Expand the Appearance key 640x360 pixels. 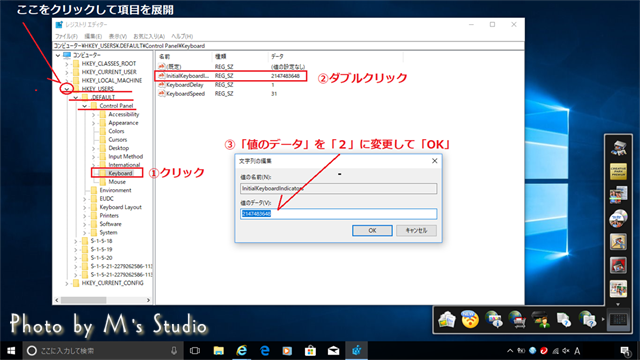coord(93,123)
